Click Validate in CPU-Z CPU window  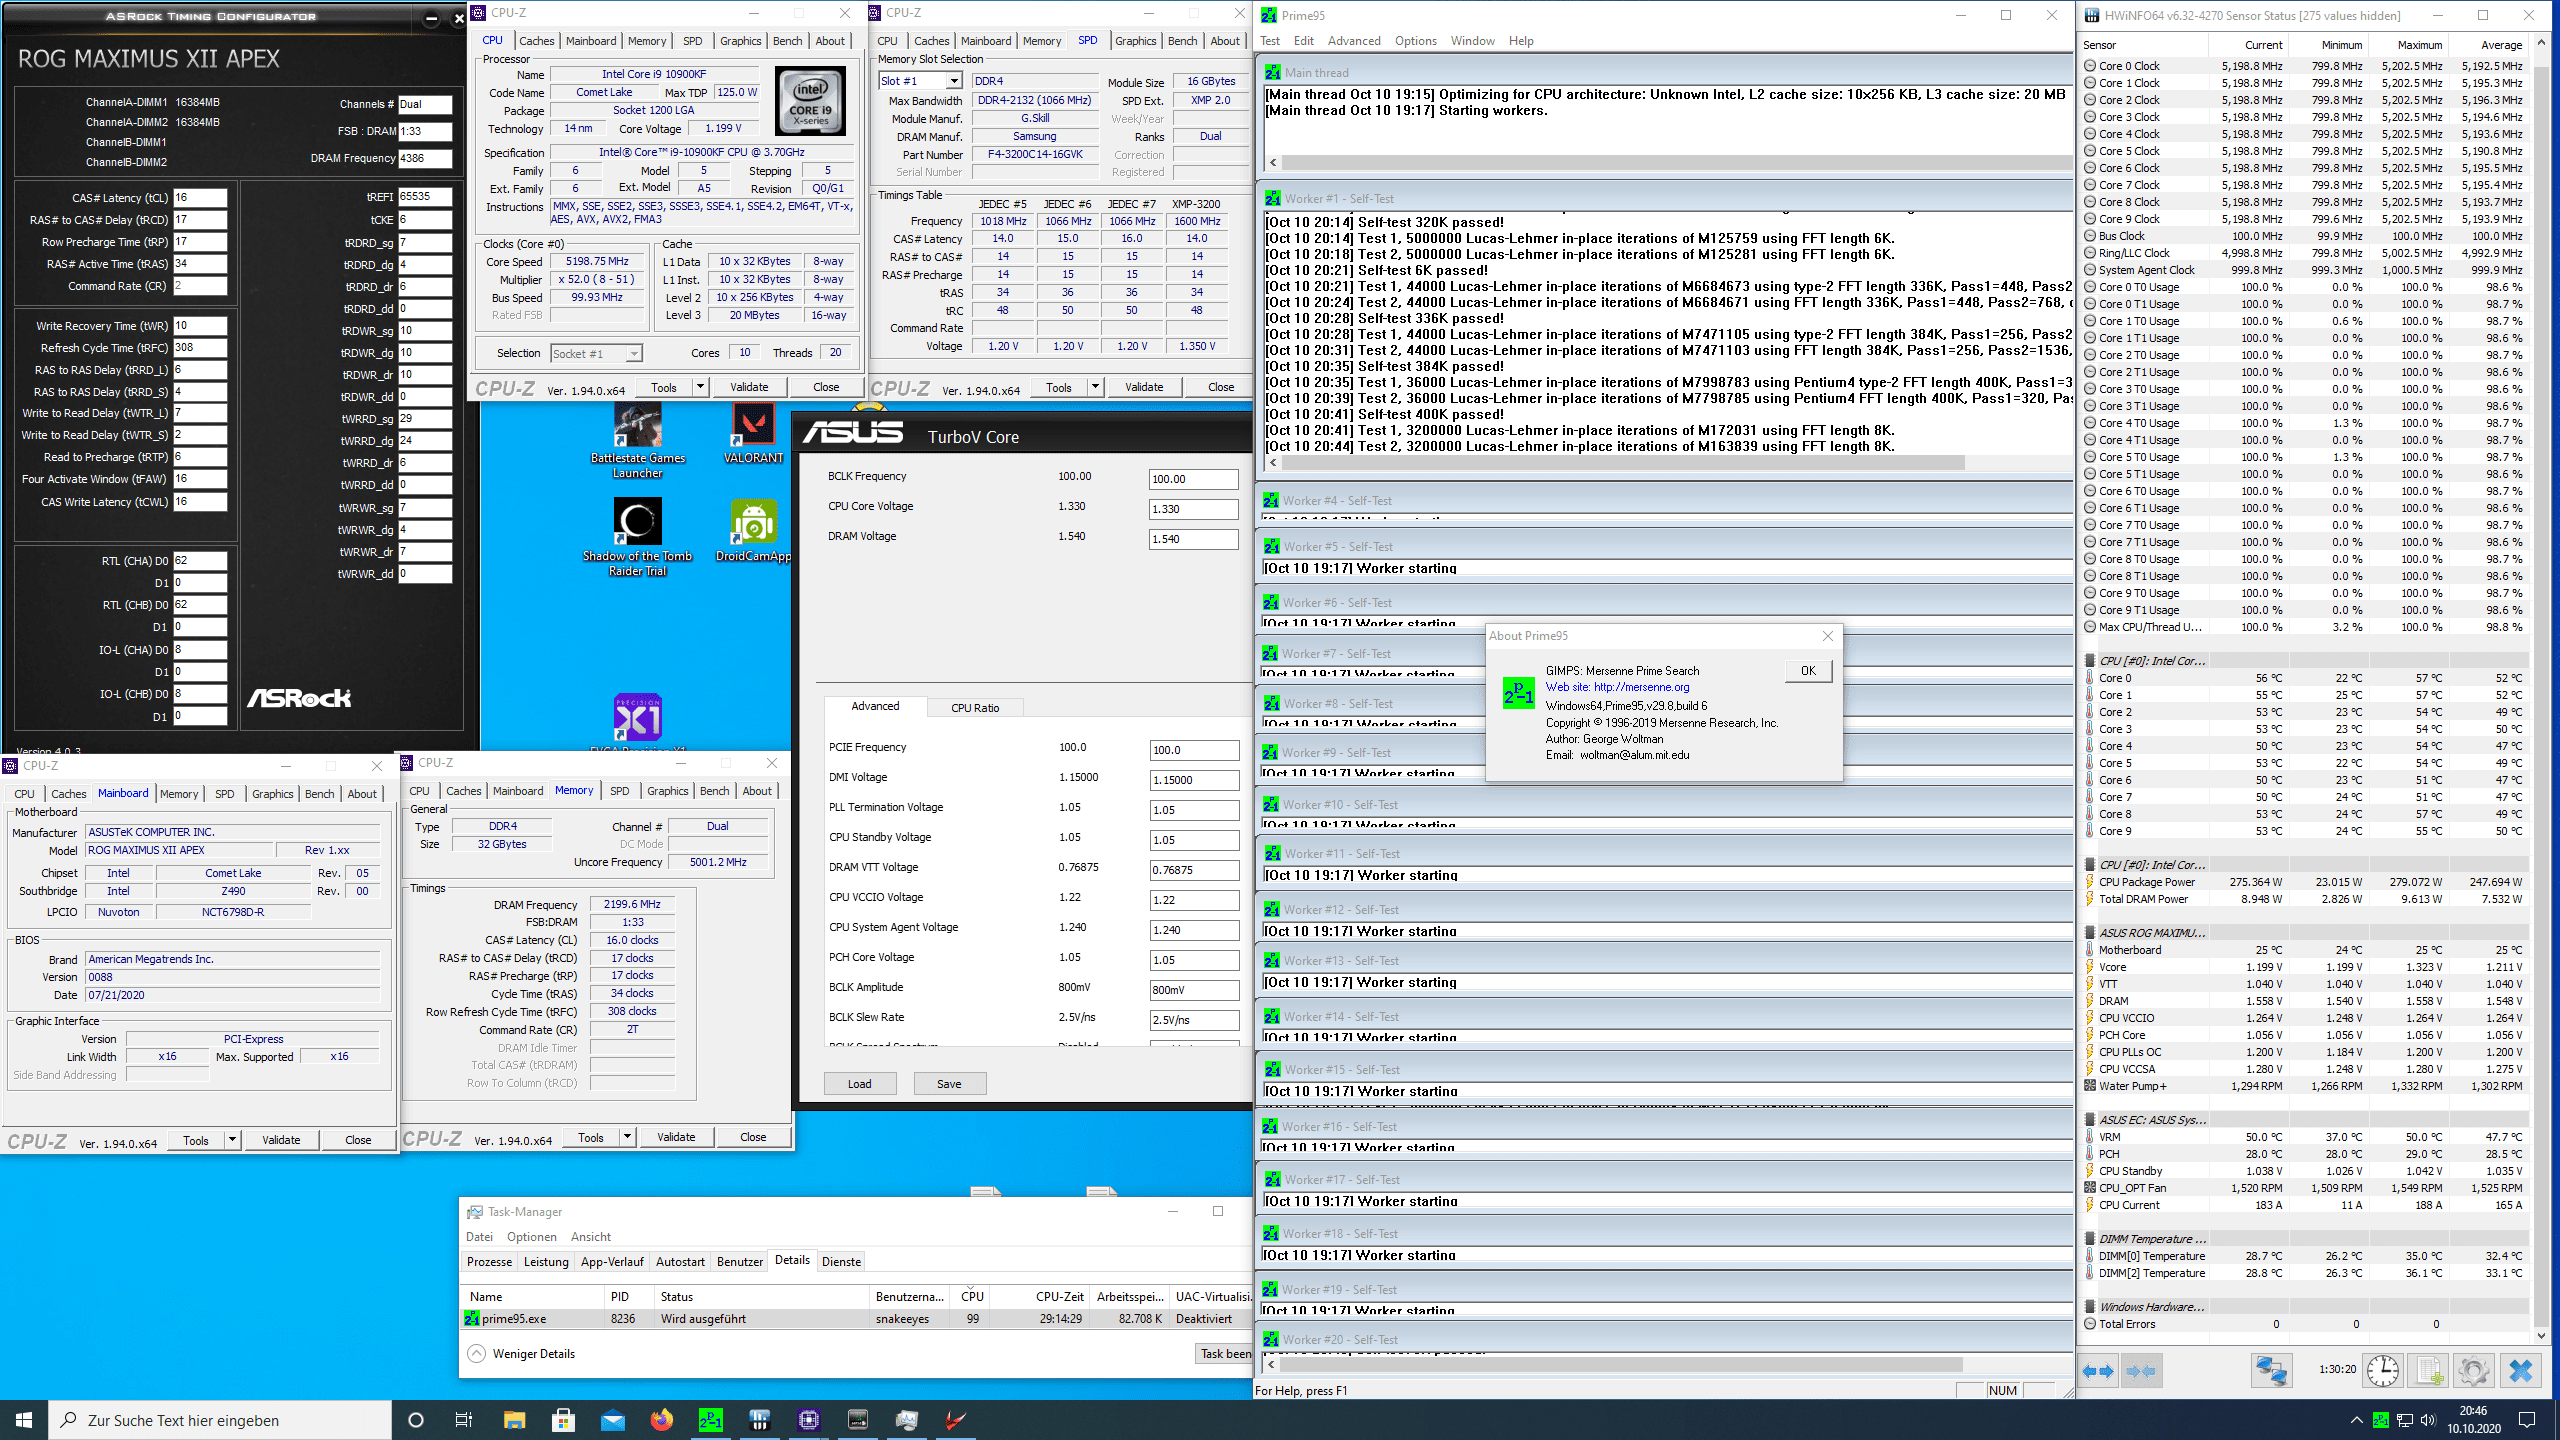[x=749, y=387]
